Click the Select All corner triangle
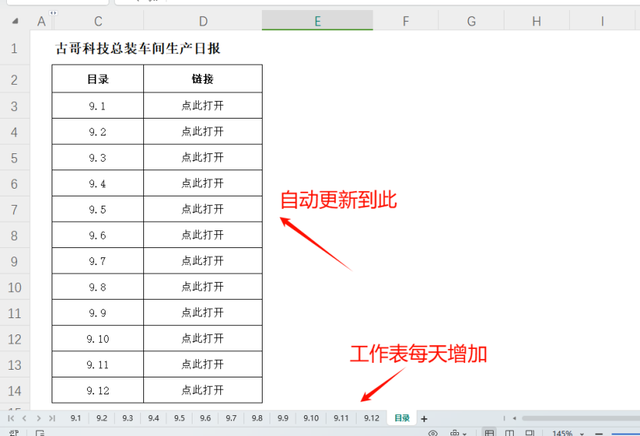This screenshot has width=640, height=436. (x=15, y=21)
